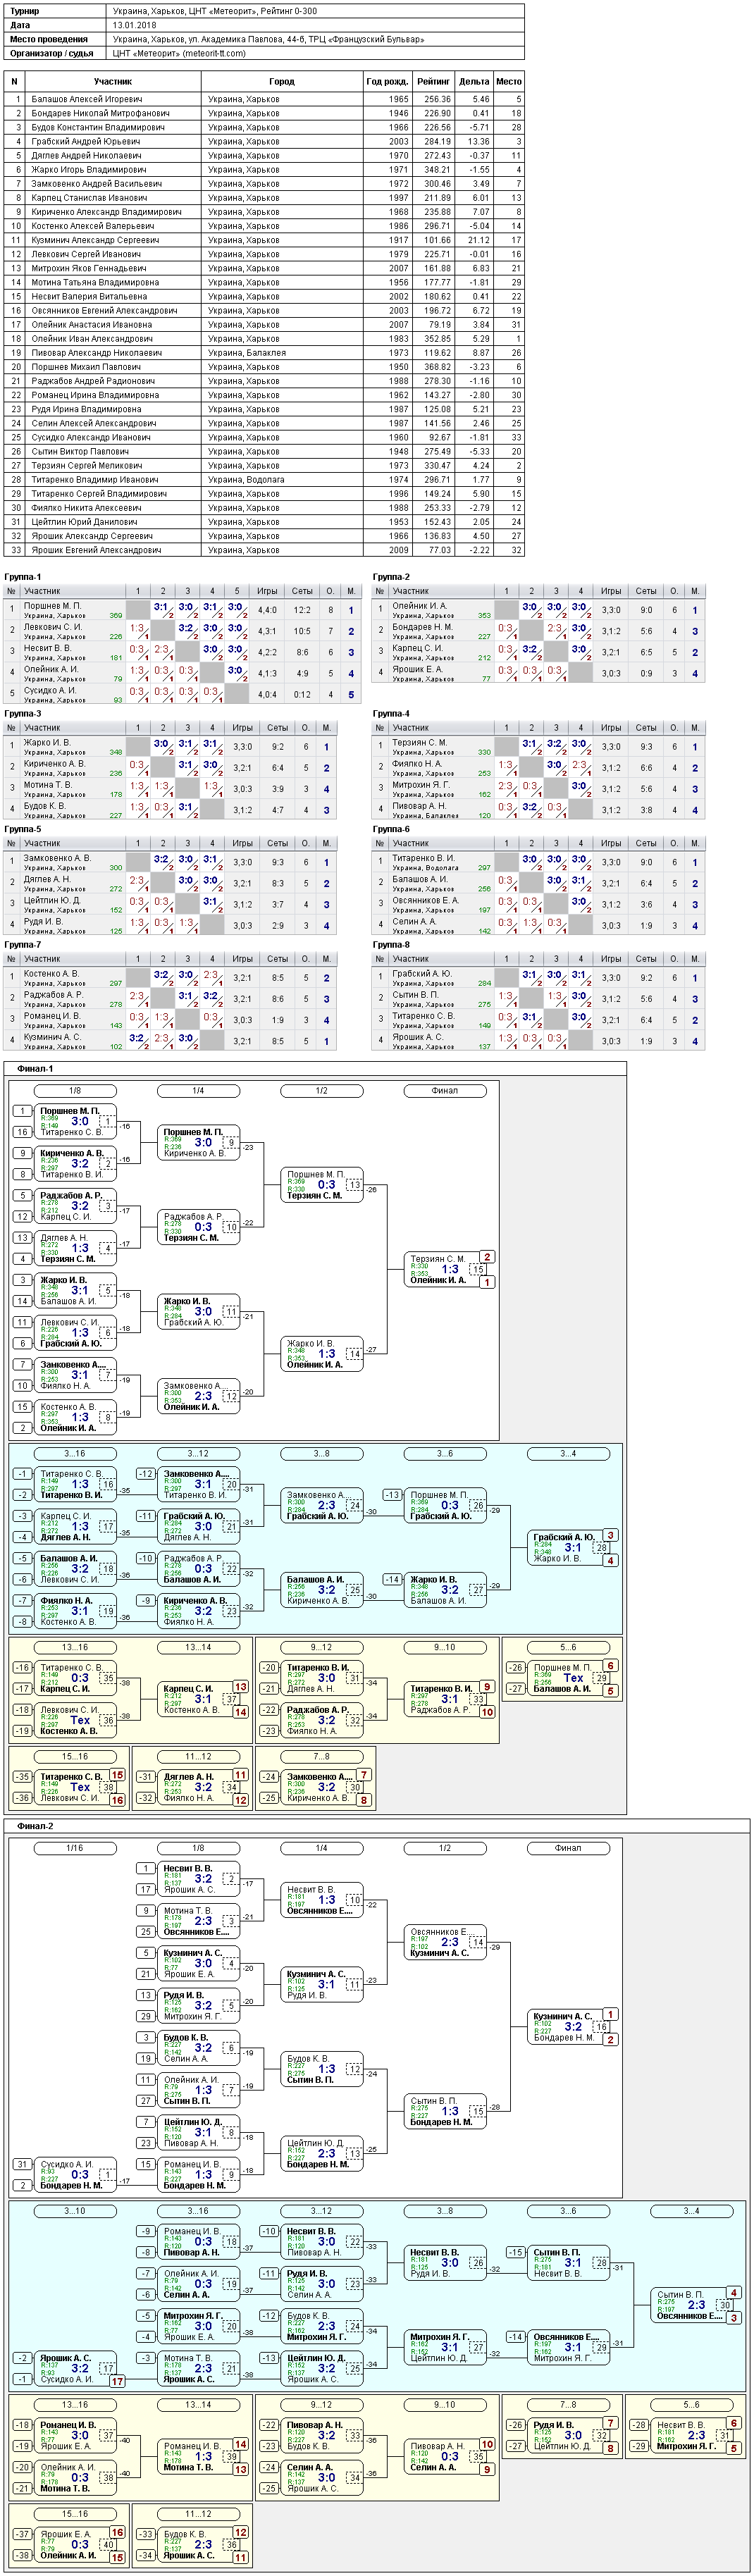Select the Город column header
Viewport: 754px width, 2576px height.
pos(282,82)
